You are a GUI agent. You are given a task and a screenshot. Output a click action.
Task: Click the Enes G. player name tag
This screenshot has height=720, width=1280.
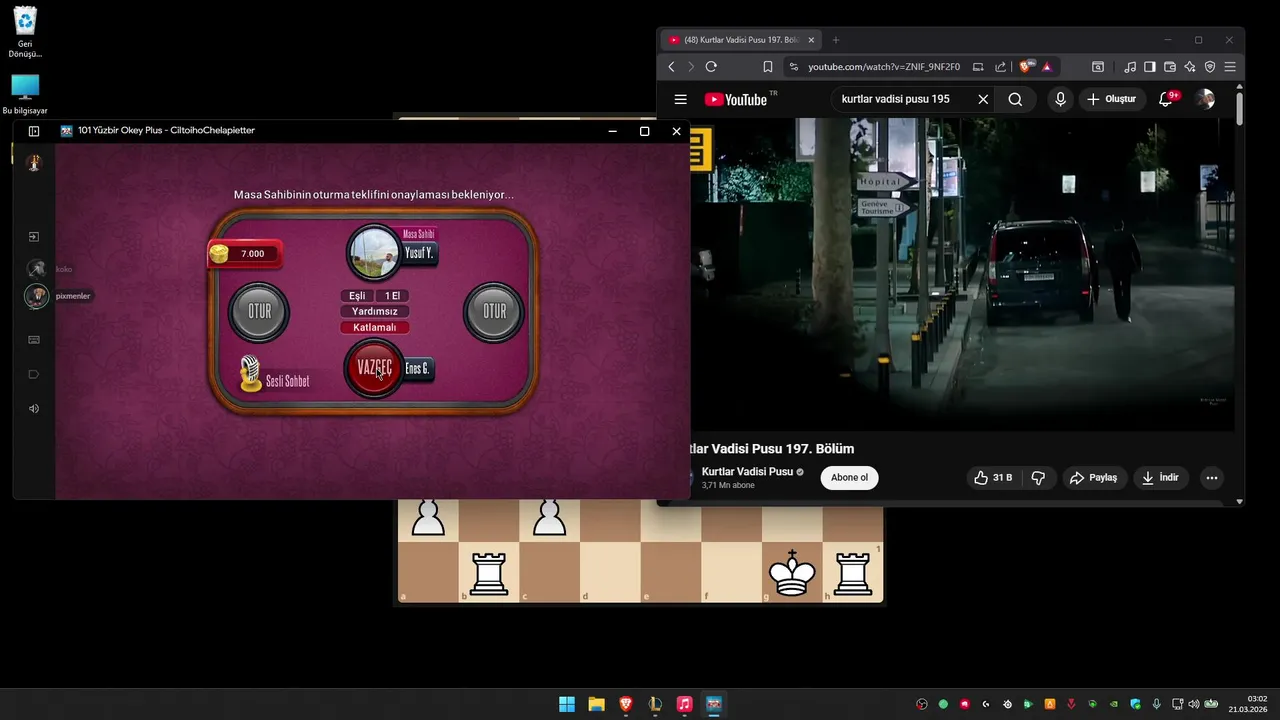417,369
